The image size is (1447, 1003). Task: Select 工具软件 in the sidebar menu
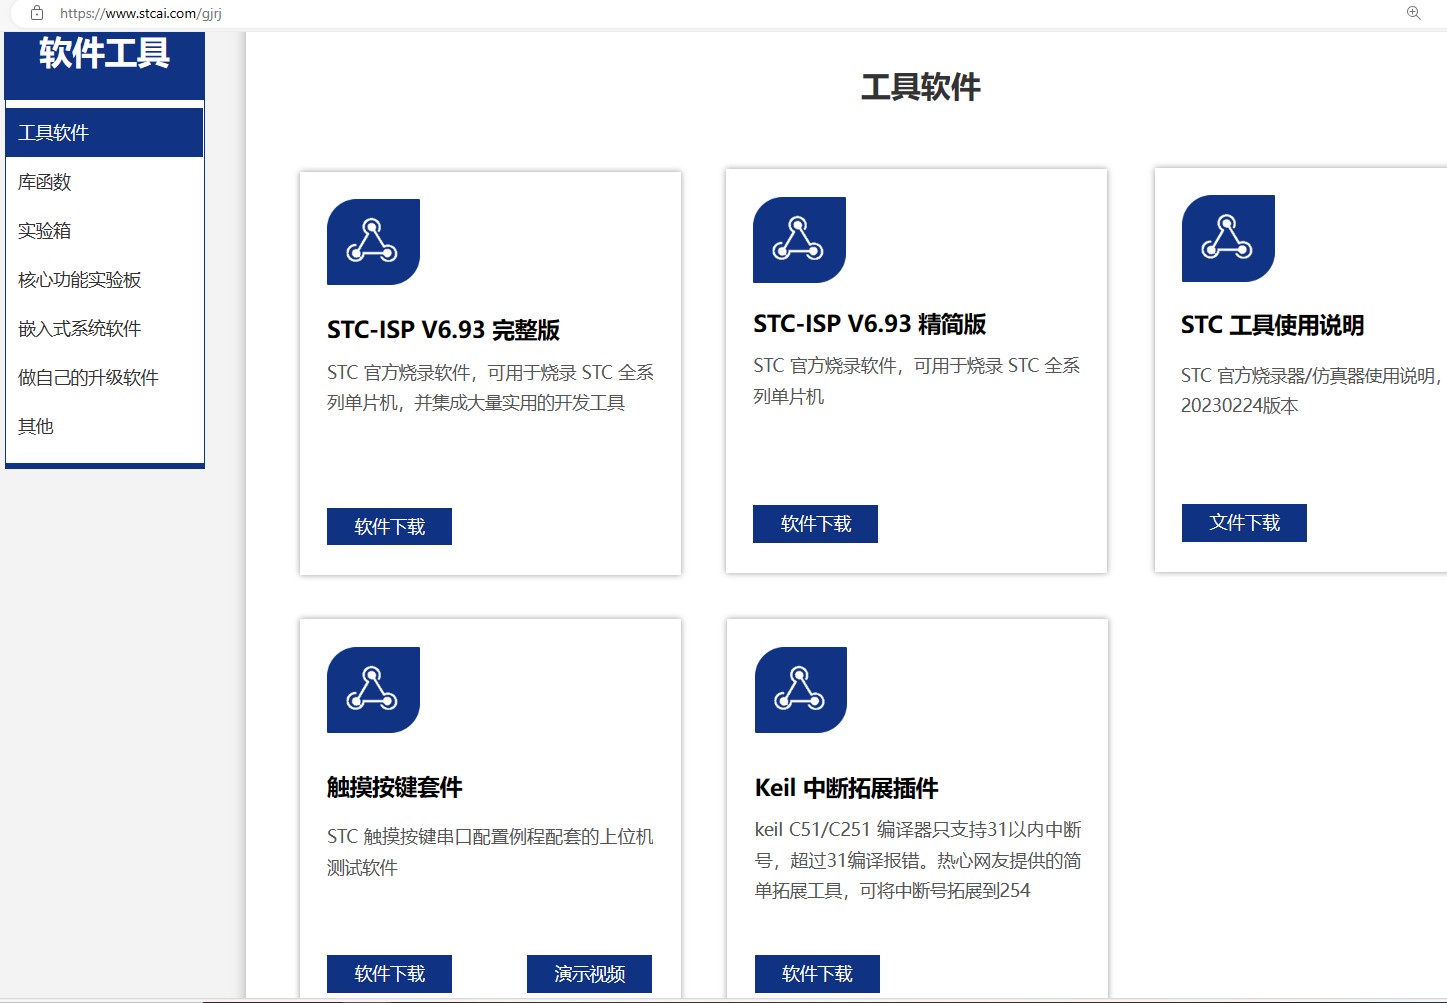[x=104, y=133]
